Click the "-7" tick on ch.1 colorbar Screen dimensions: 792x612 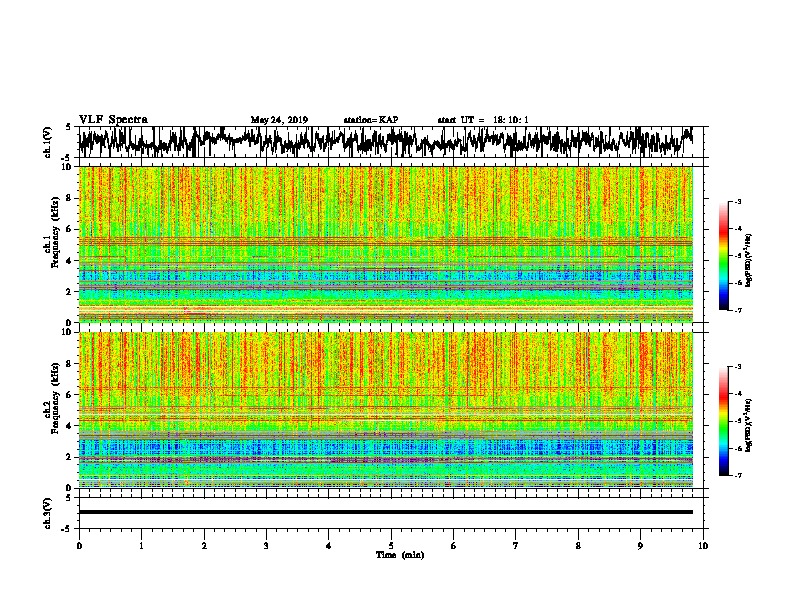pyautogui.click(x=738, y=310)
